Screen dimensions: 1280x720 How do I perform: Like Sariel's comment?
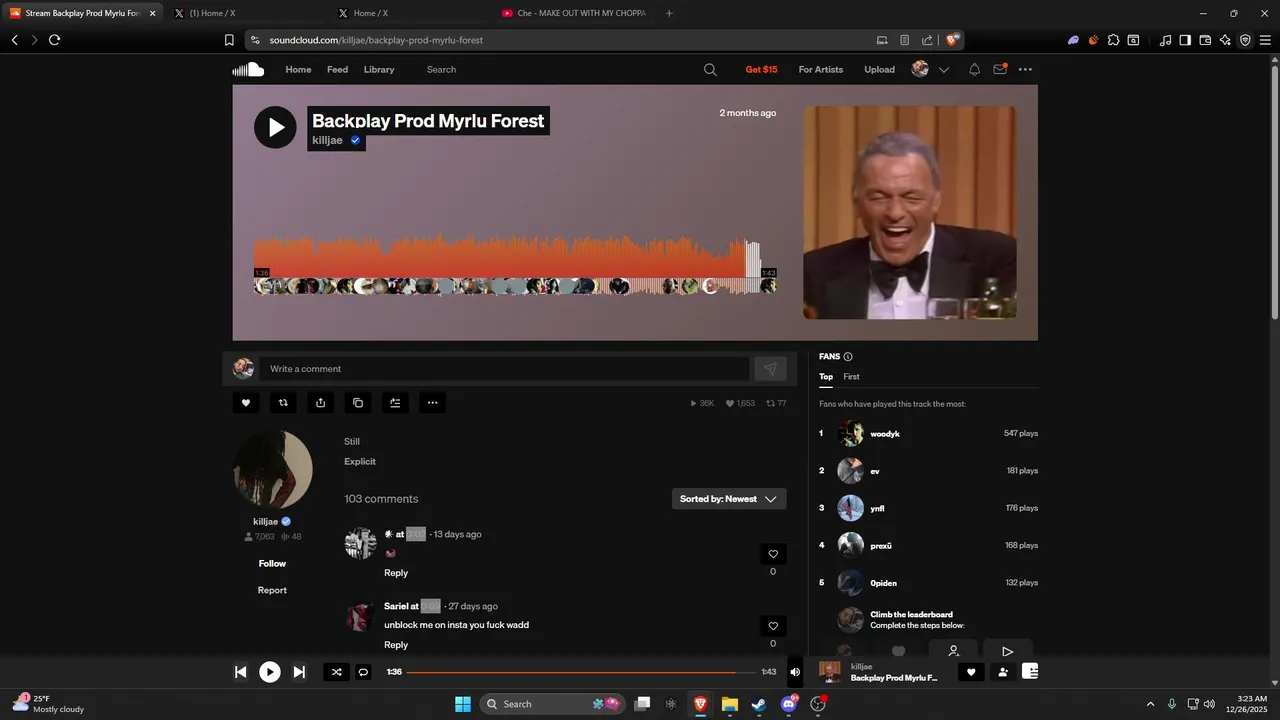[x=773, y=626]
